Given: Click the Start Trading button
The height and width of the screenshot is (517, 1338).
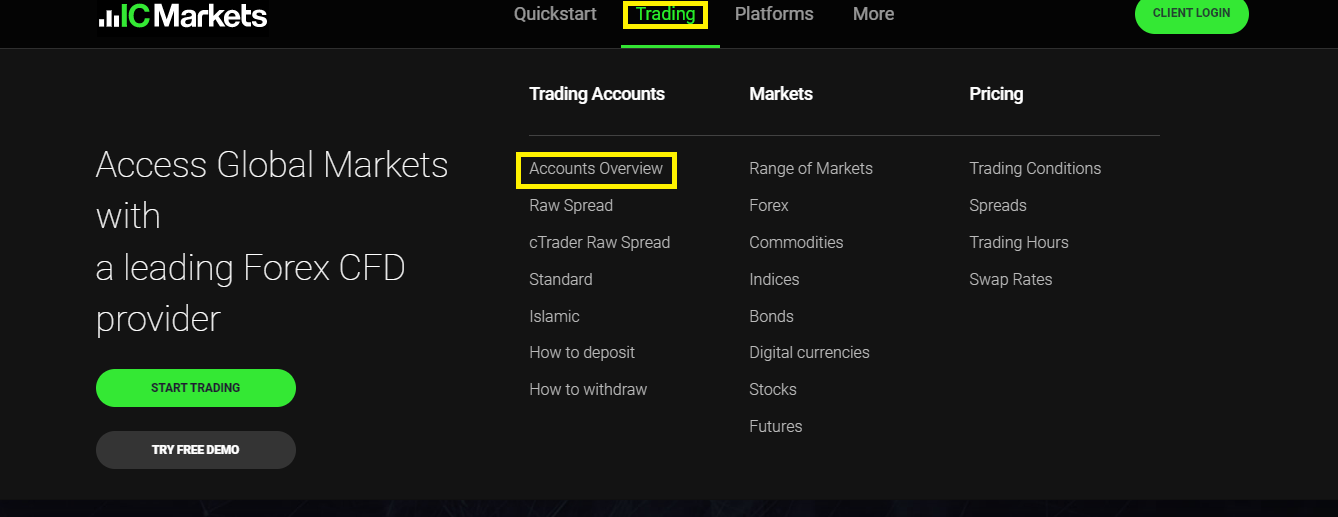Looking at the screenshot, I should coord(196,388).
